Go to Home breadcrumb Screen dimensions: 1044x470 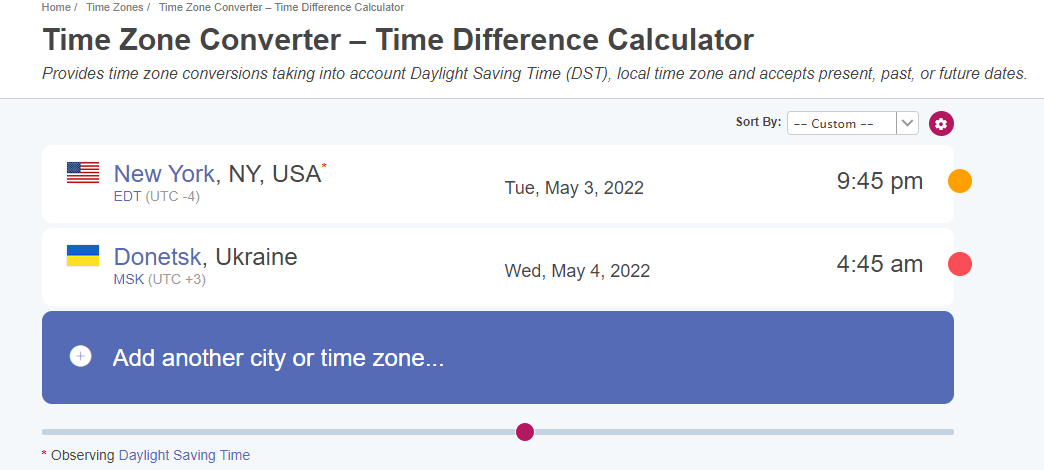pos(56,7)
